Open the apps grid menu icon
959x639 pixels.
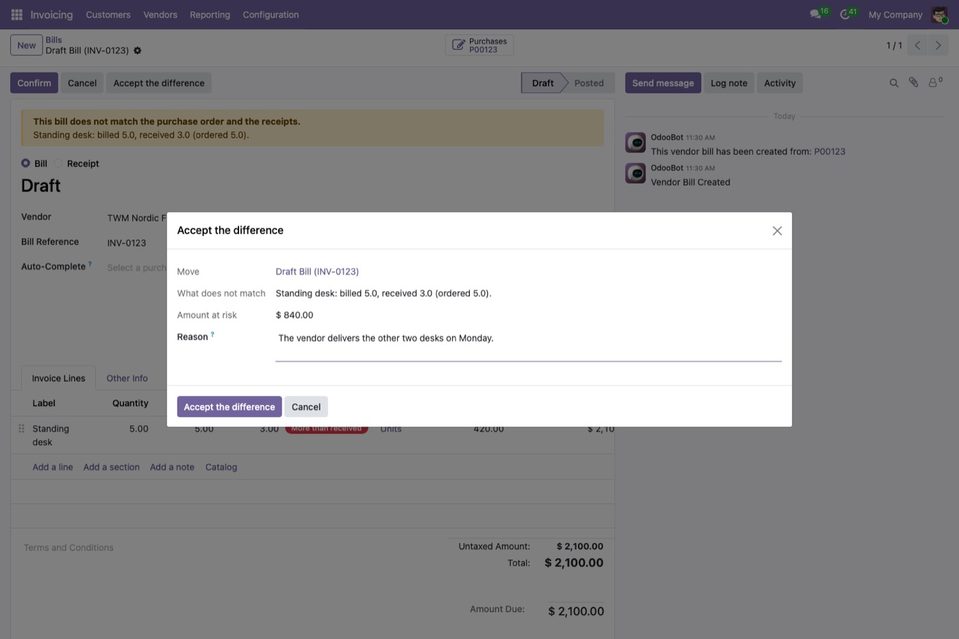tap(17, 14)
